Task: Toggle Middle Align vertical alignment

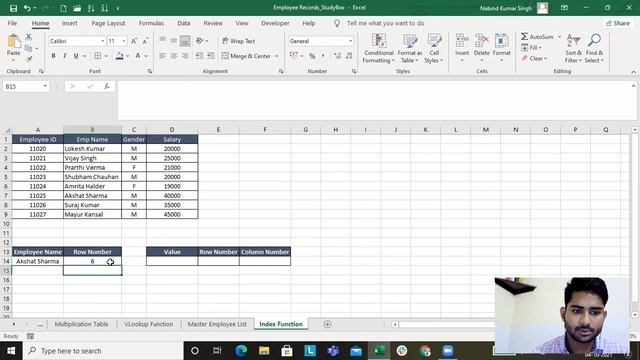Action: 174,41
